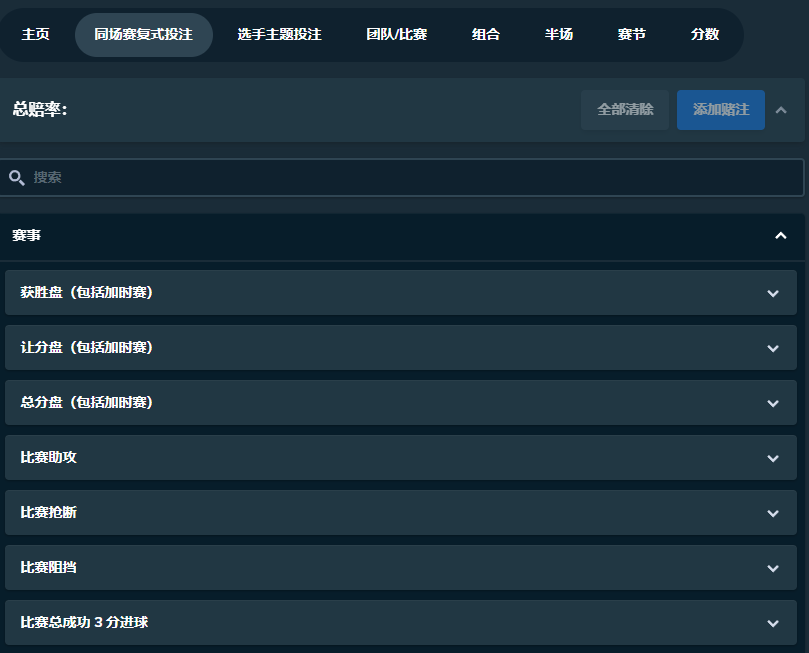This screenshot has height=653, width=809.
Task: Expand 让分盘（包括加时赛） market
Action: click(x=401, y=348)
